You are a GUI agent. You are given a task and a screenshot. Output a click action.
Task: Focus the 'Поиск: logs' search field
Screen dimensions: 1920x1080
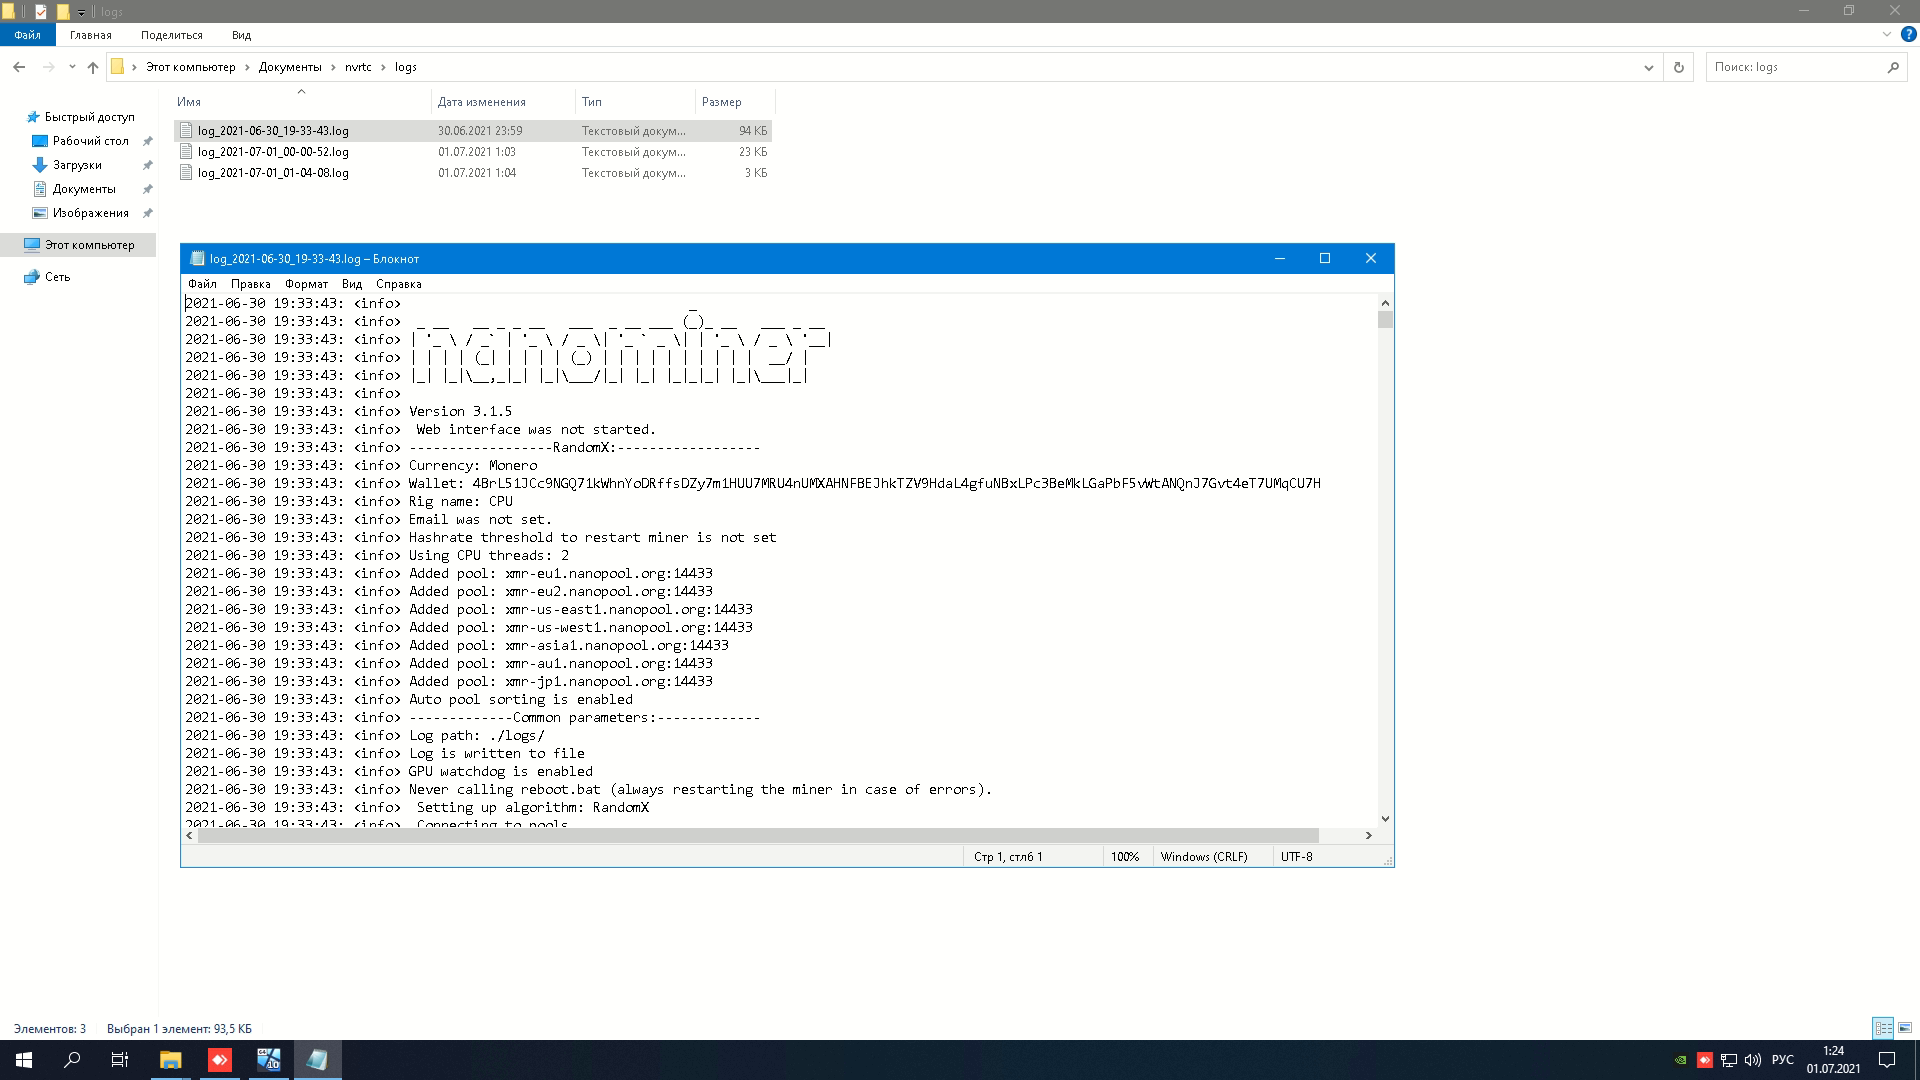coord(1794,67)
